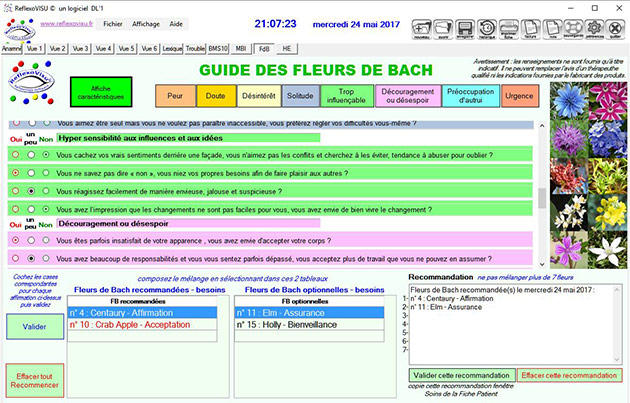This screenshot has width=630, height=403.
Task: Select Oui for 'Vous réagissez facilement' question
Action: pyautogui.click(x=16, y=191)
